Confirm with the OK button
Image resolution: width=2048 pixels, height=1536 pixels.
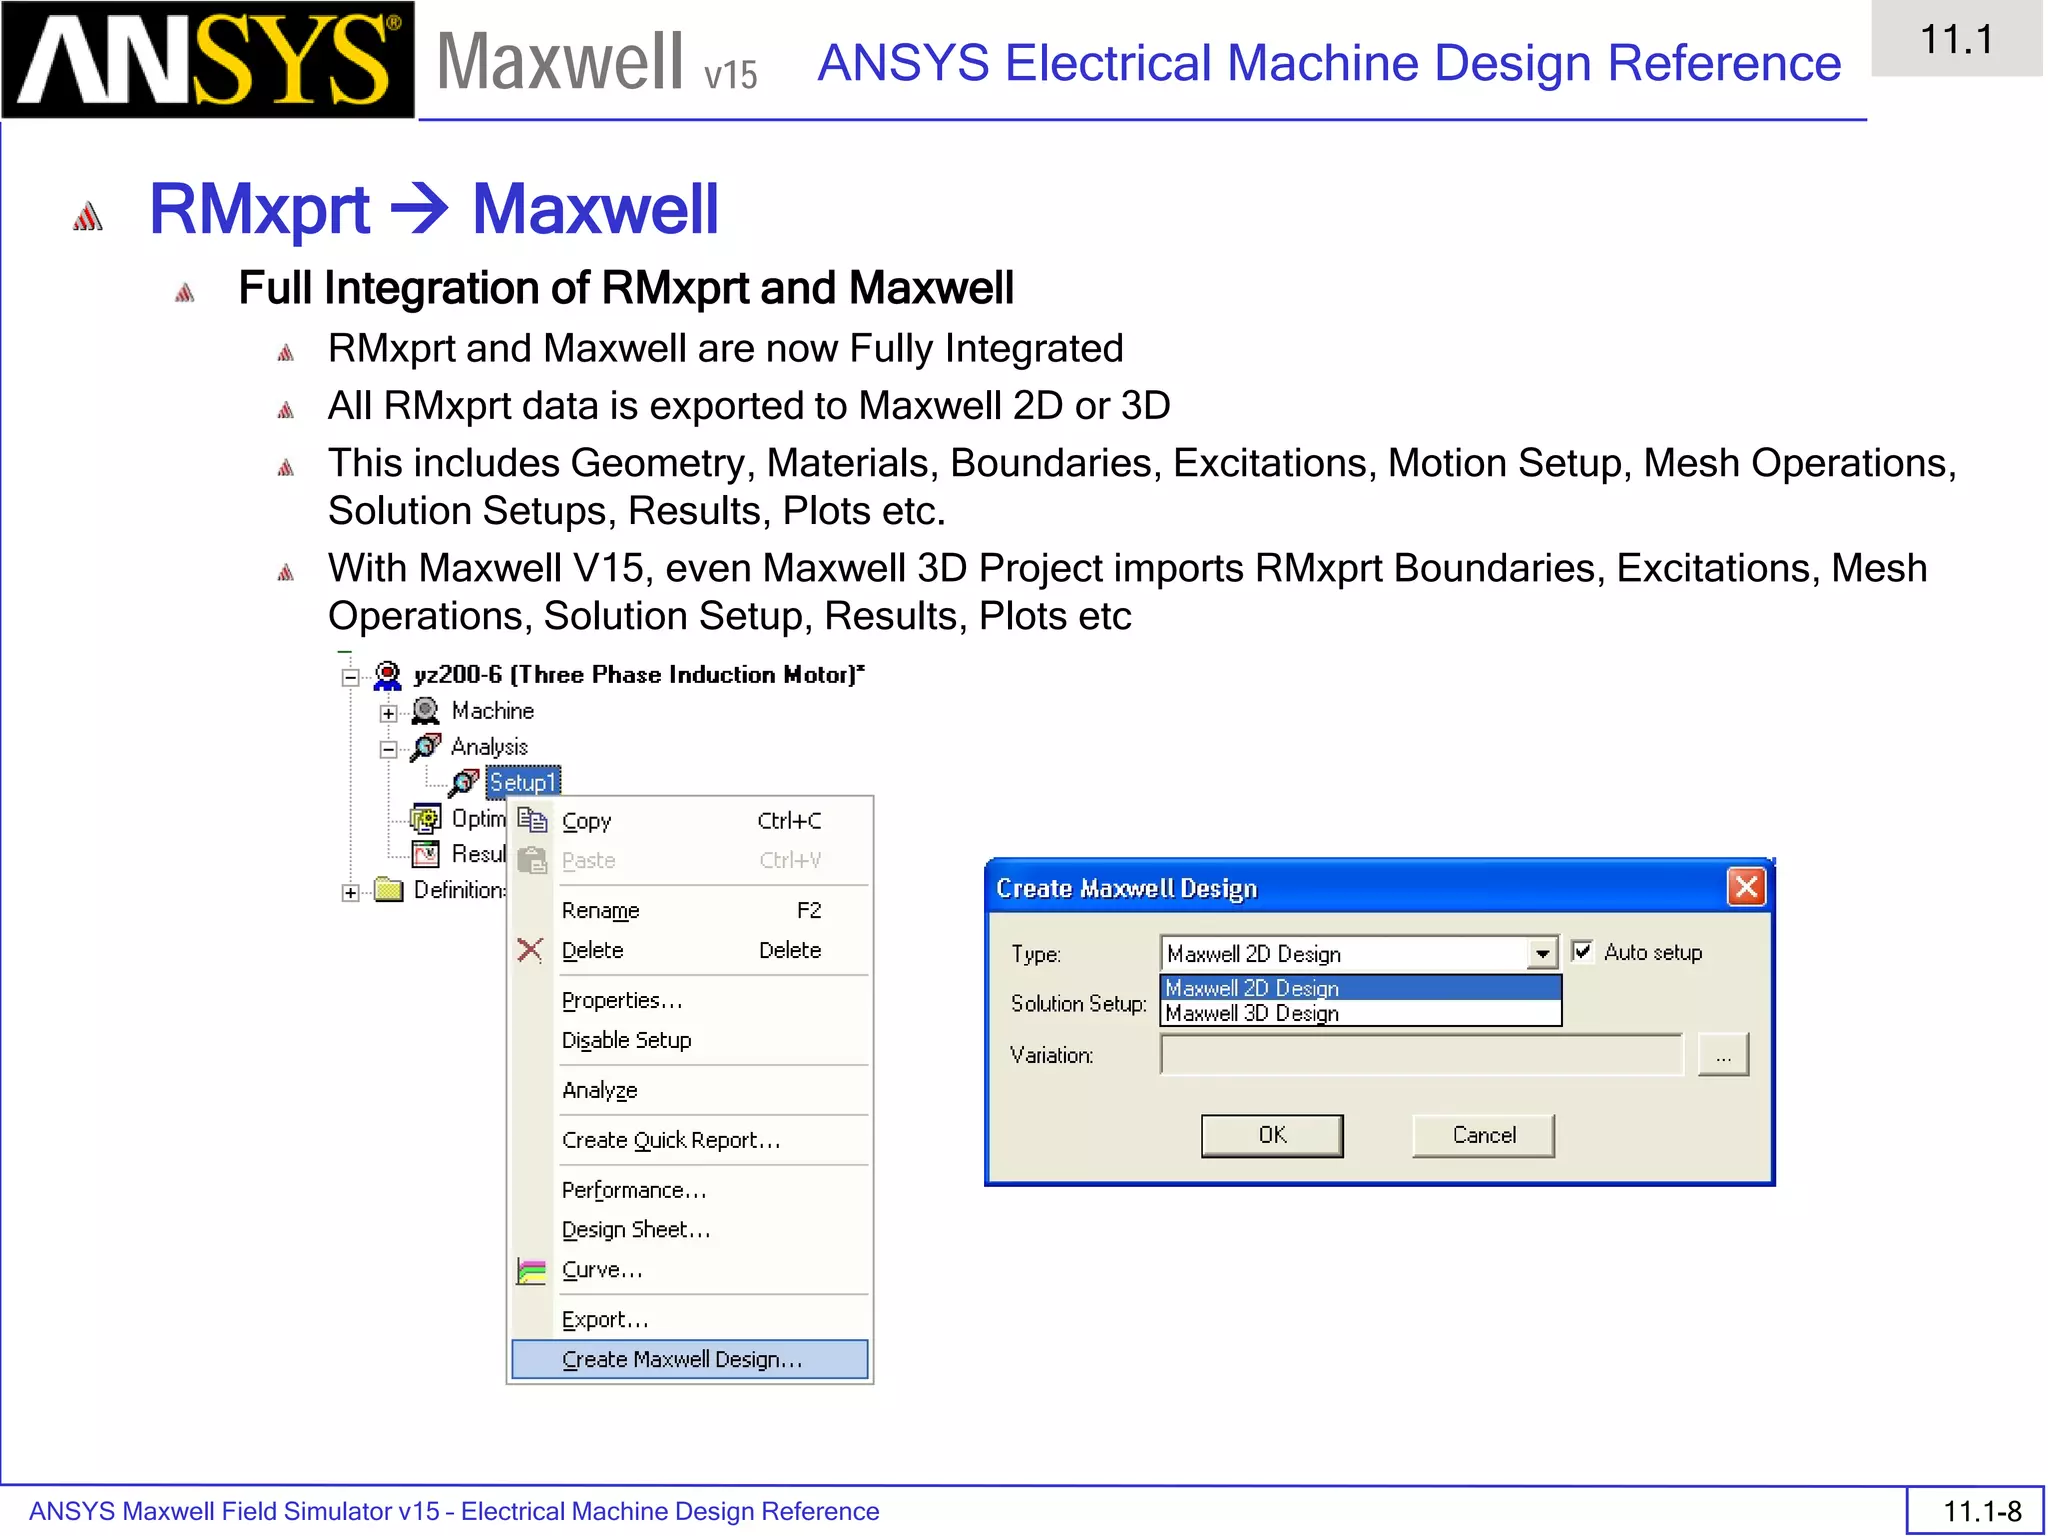1272,1135
